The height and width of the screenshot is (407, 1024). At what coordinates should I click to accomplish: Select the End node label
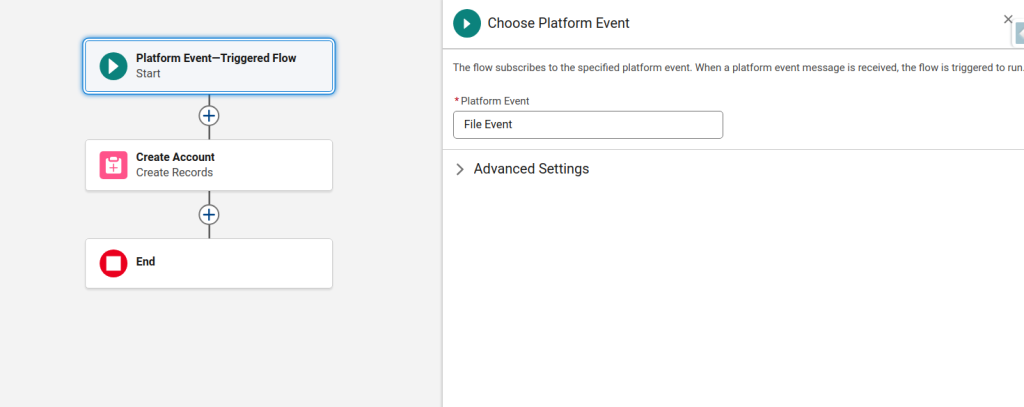(146, 262)
